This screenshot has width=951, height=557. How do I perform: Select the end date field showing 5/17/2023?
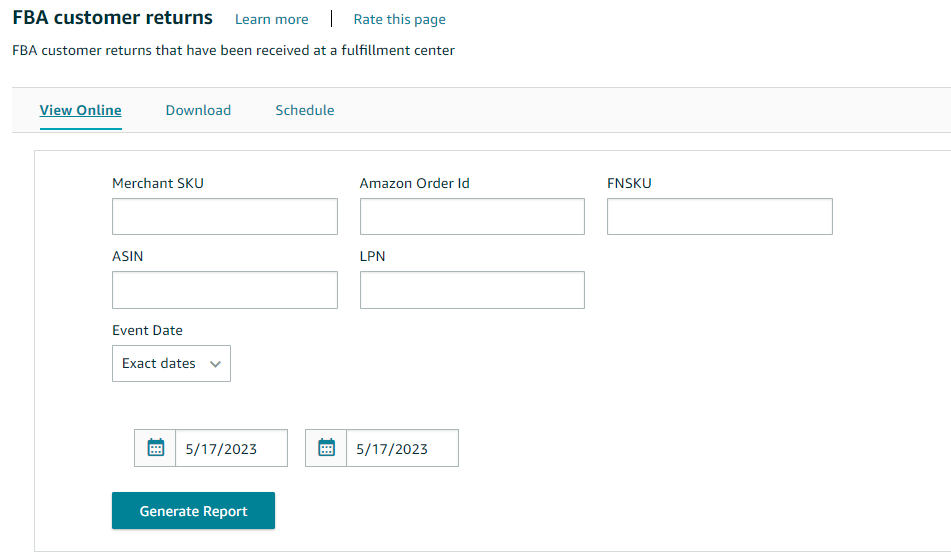click(x=402, y=448)
